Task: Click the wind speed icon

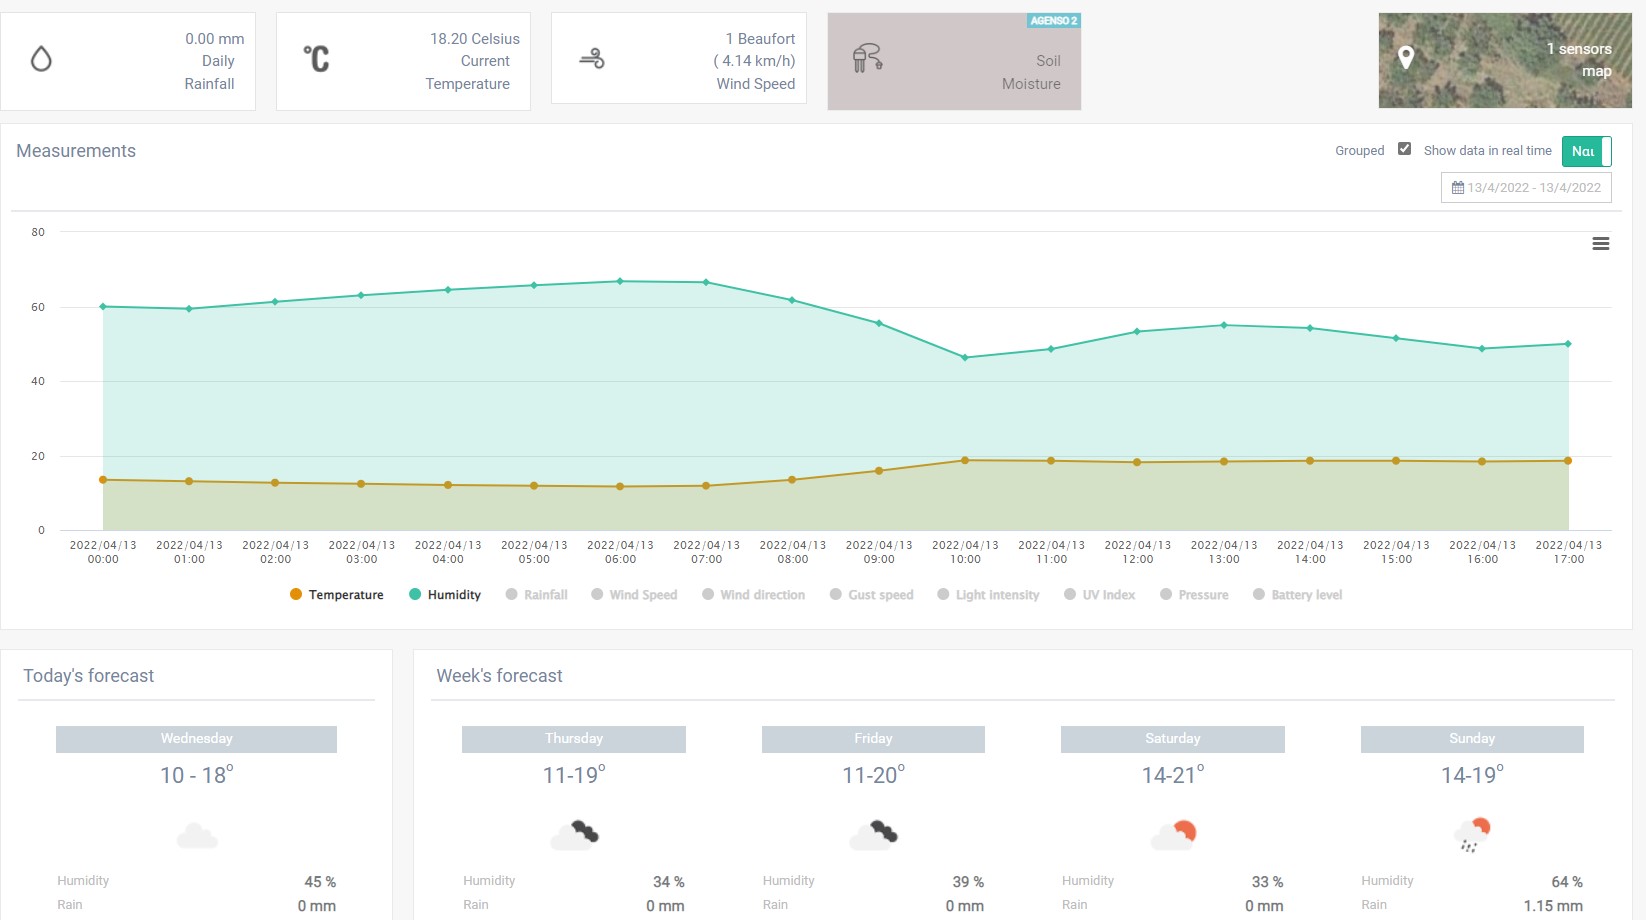Action: [x=592, y=60]
